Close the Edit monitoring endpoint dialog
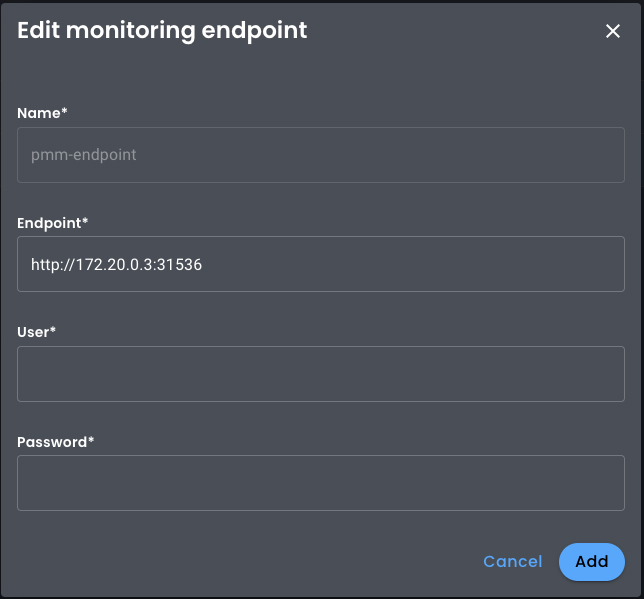644x599 pixels. [613, 31]
